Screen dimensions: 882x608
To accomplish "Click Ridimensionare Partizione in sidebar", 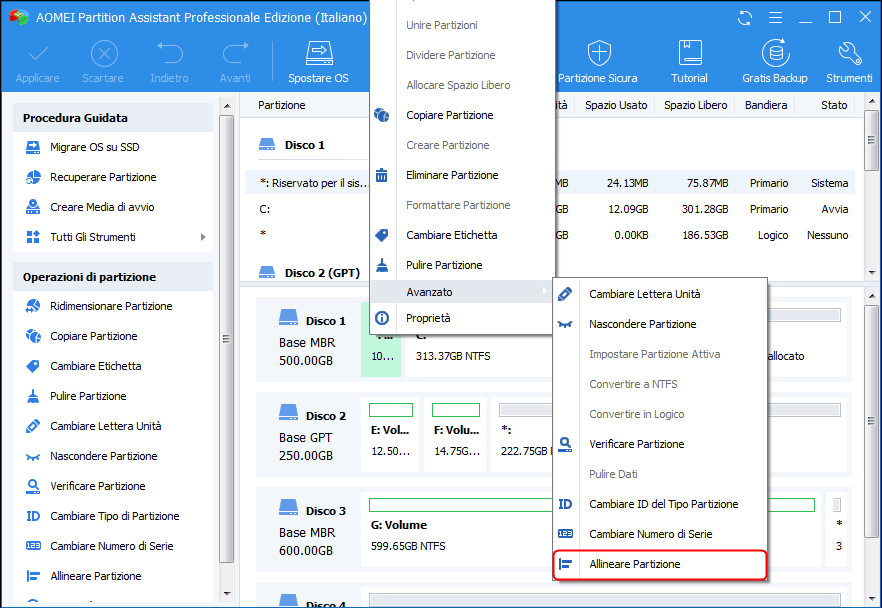I will [x=111, y=306].
